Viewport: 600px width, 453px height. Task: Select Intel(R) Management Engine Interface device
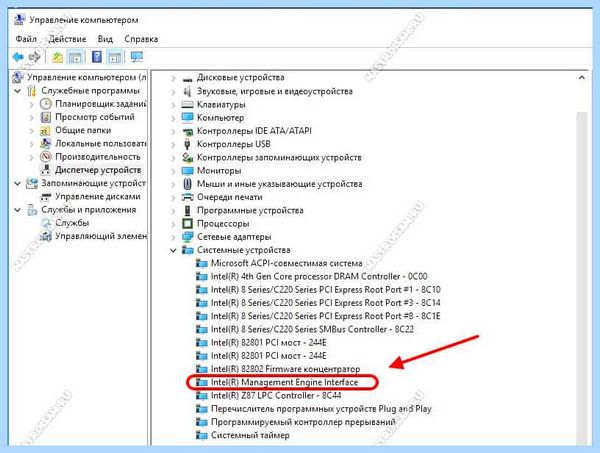coord(284,382)
